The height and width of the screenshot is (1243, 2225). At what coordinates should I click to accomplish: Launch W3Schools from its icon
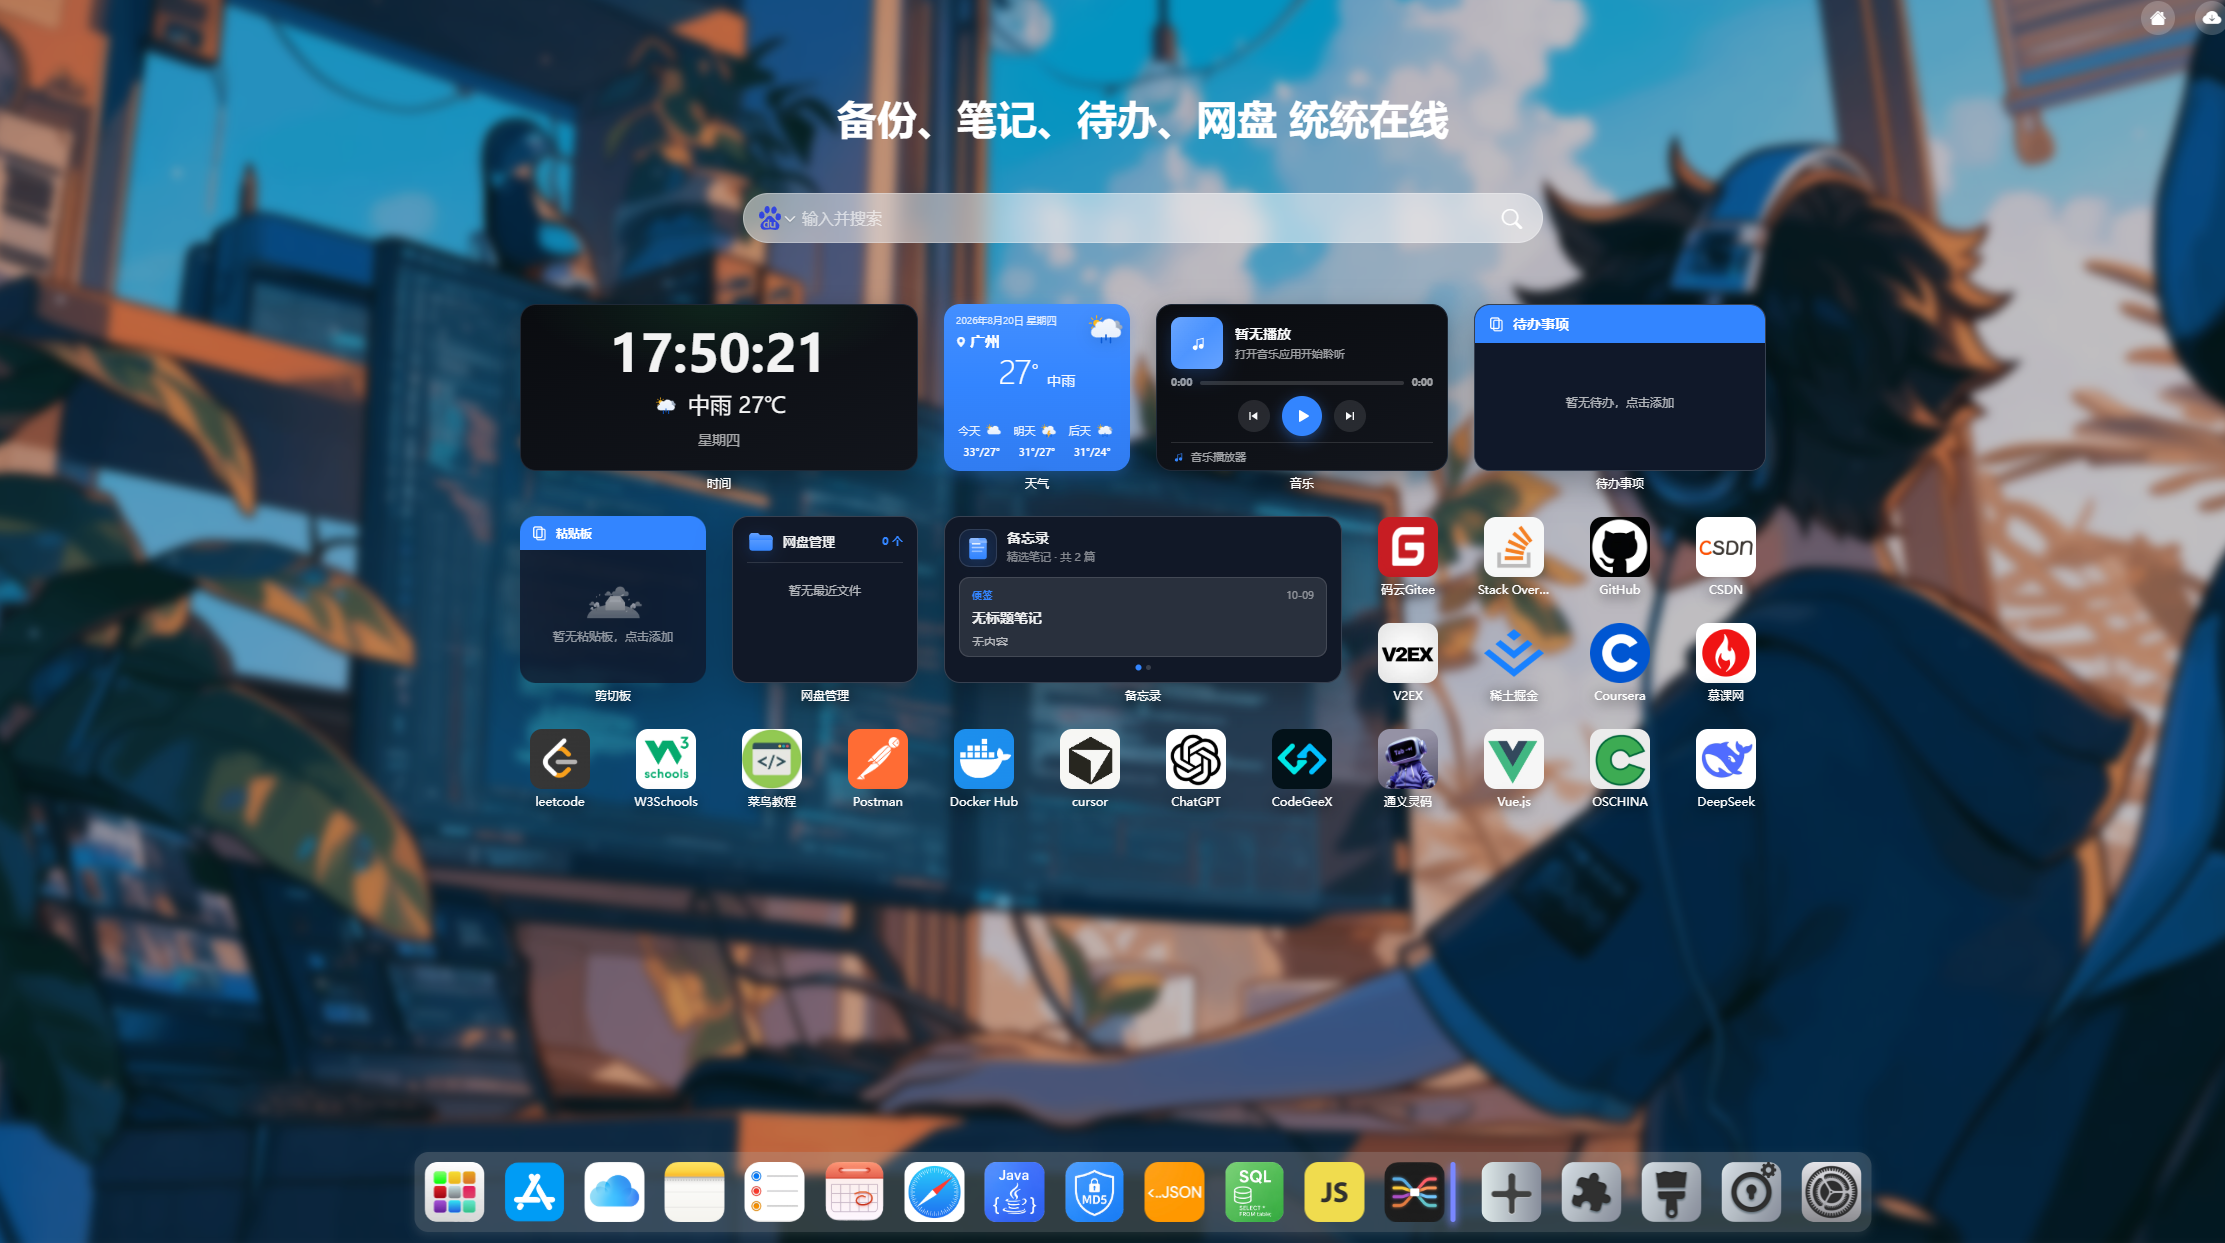(x=665, y=759)
